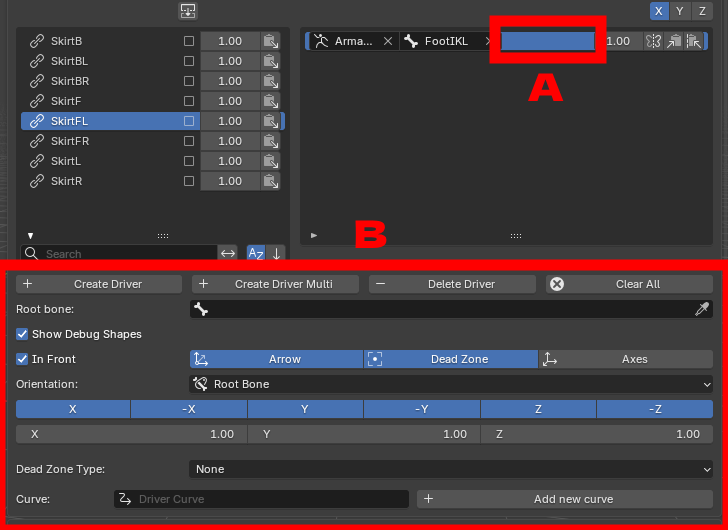Disable Show Debug Shapes checkbox
Viewport: 728px width, 530px height.
[x=22, y=334]
